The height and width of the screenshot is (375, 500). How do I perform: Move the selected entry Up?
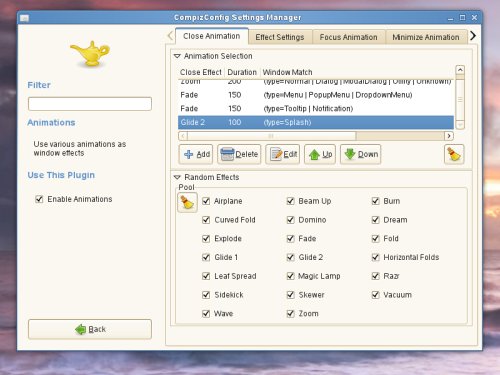(x=320, y=154)
